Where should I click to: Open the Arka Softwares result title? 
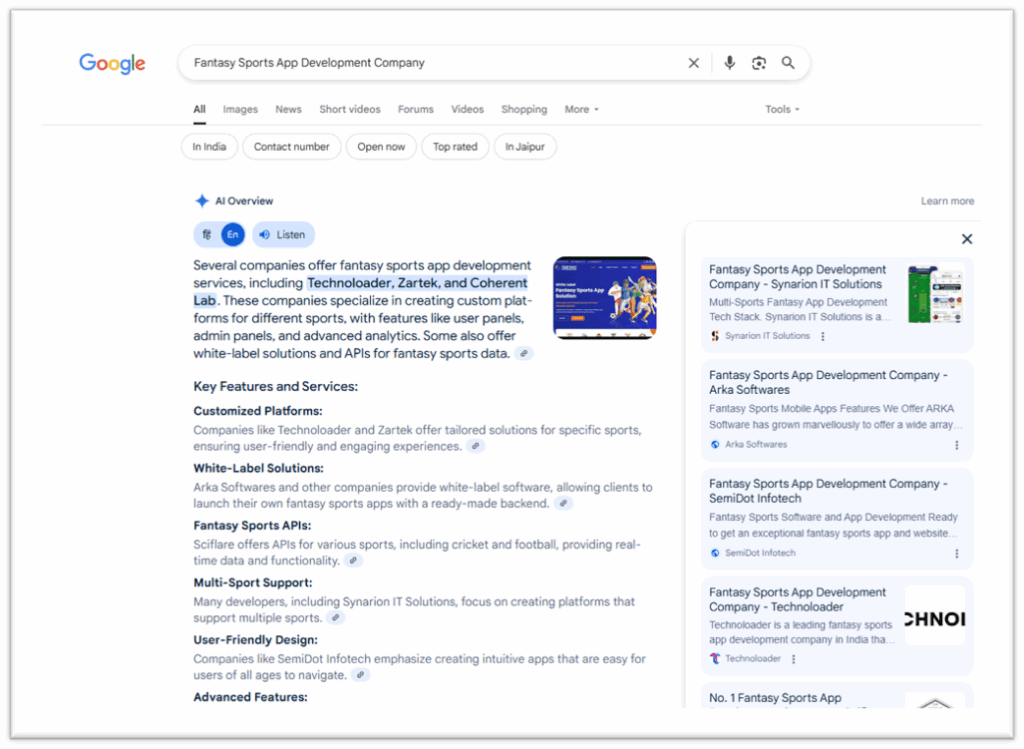(828, 383)
